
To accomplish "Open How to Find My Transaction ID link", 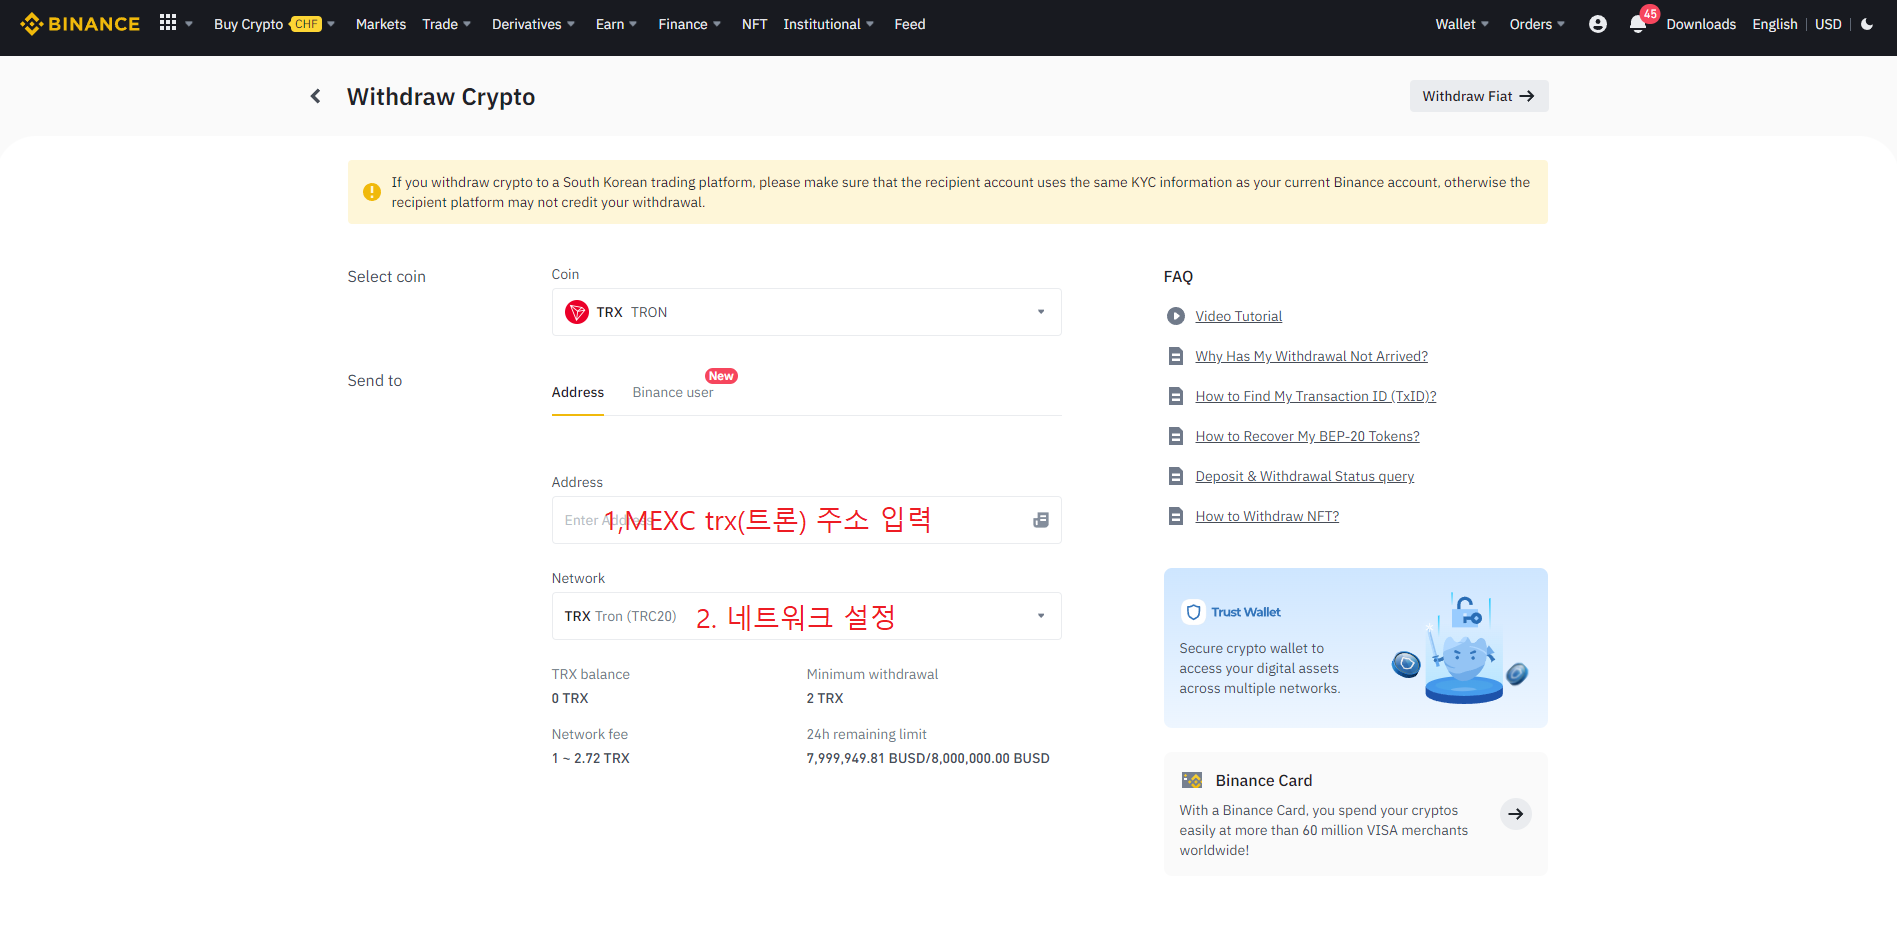I will [1316, 396].
